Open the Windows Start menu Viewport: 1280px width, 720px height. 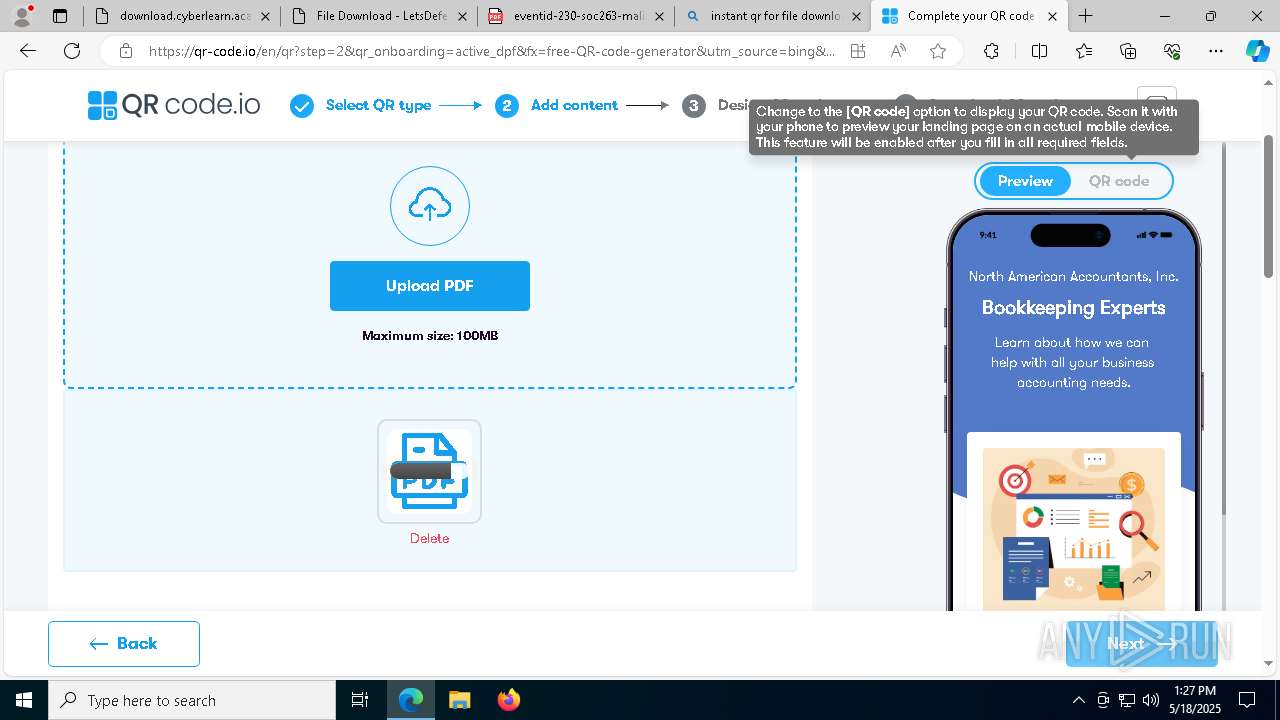[x=24, y=700]
